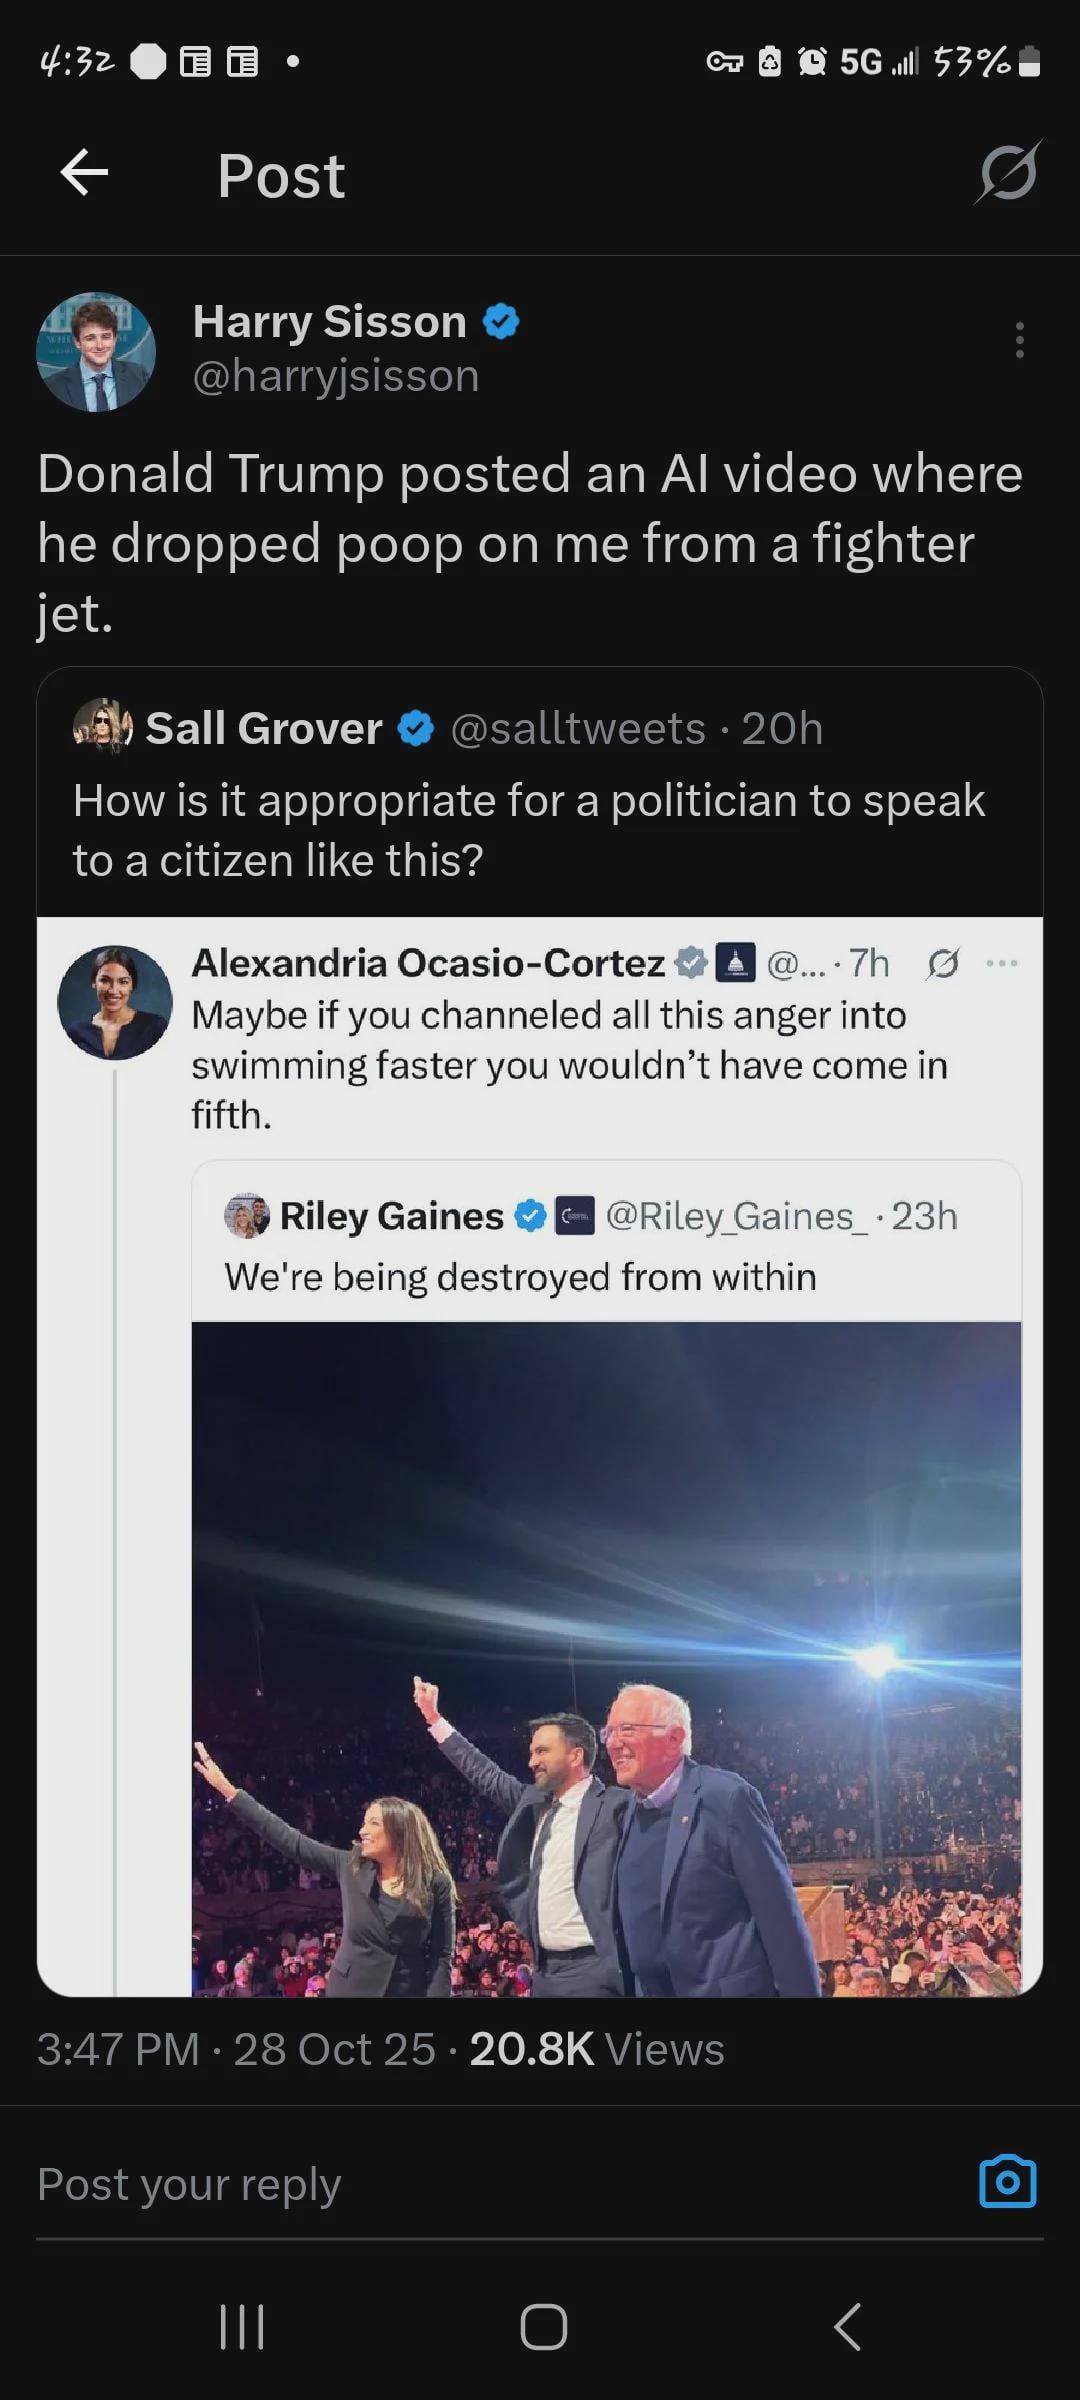Image resolution: width=1080 pixels, height=2400 pixels.
Task: Tap Riley Gaines' verified badge
Action: 530,1216
